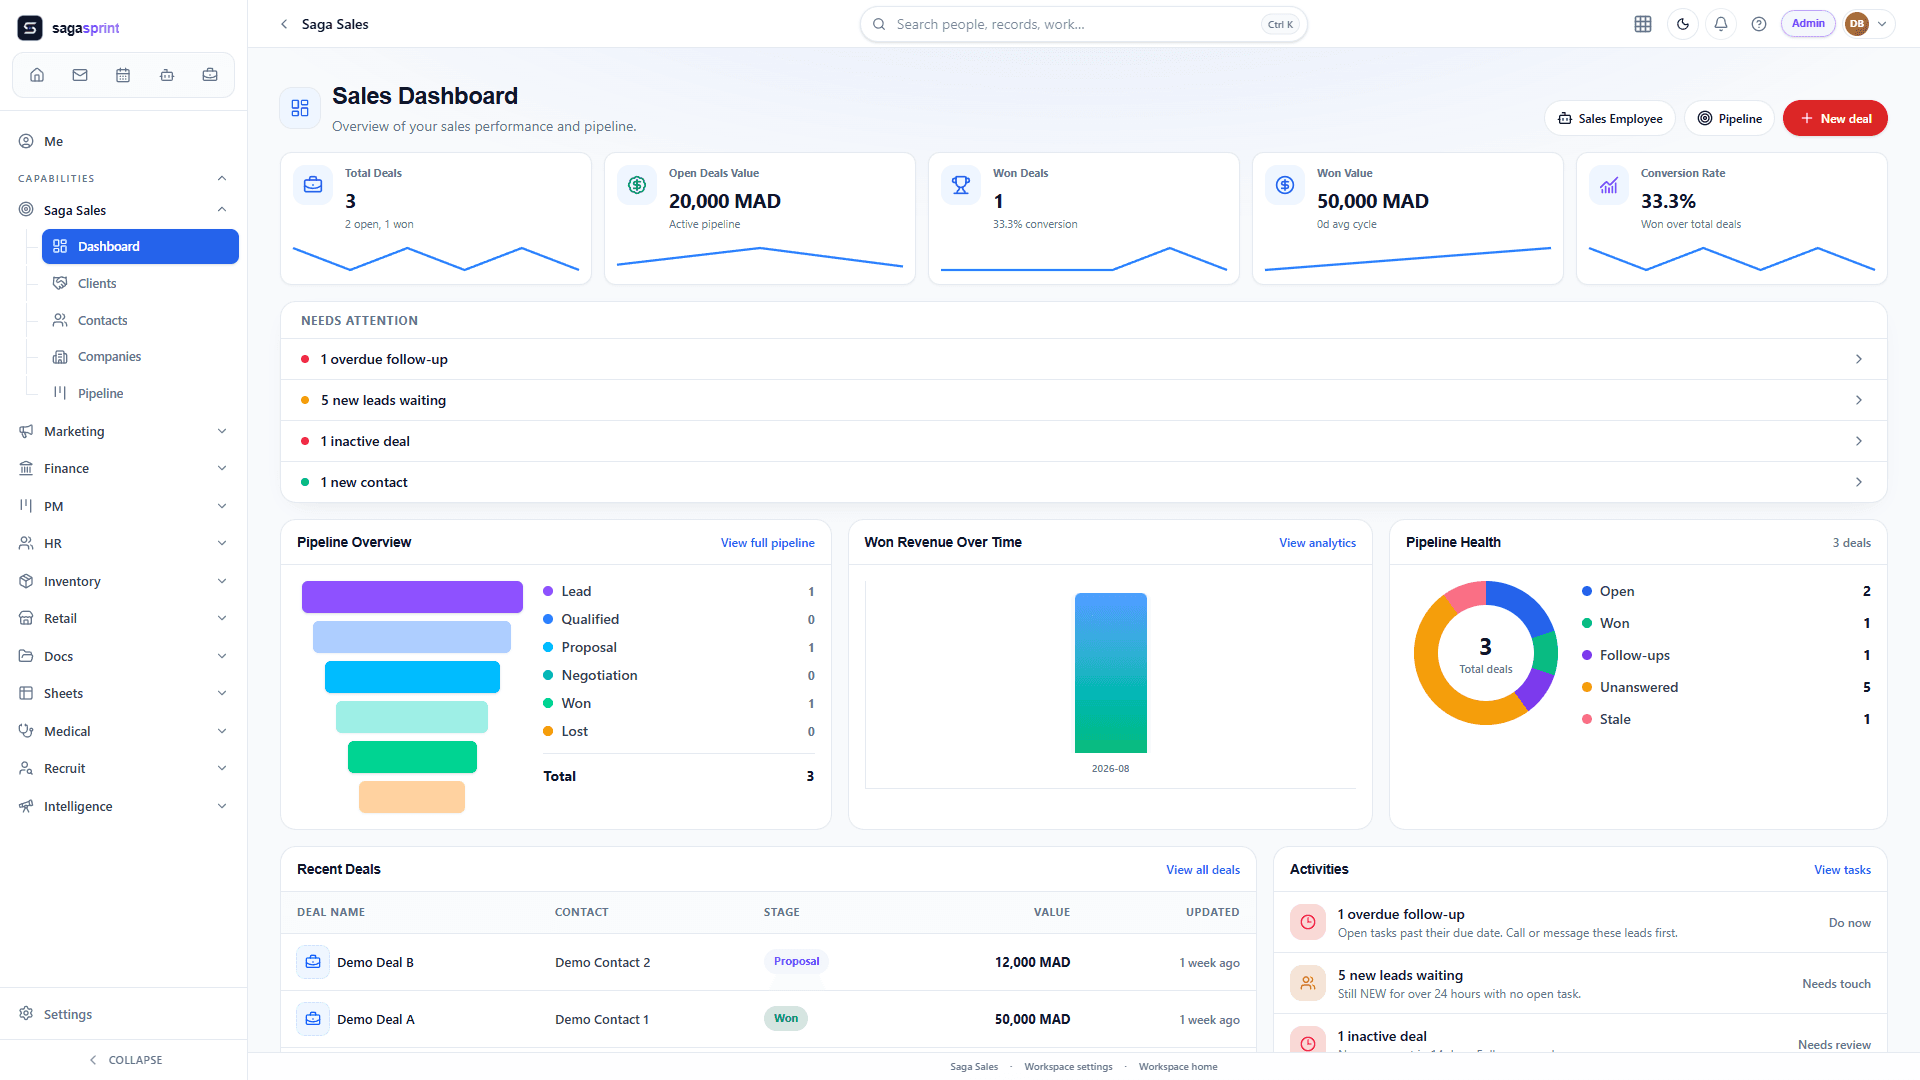Click the Conversion Rate chart icon
Viewport: 1920px width, 1080px height.
click(1609, 185)
